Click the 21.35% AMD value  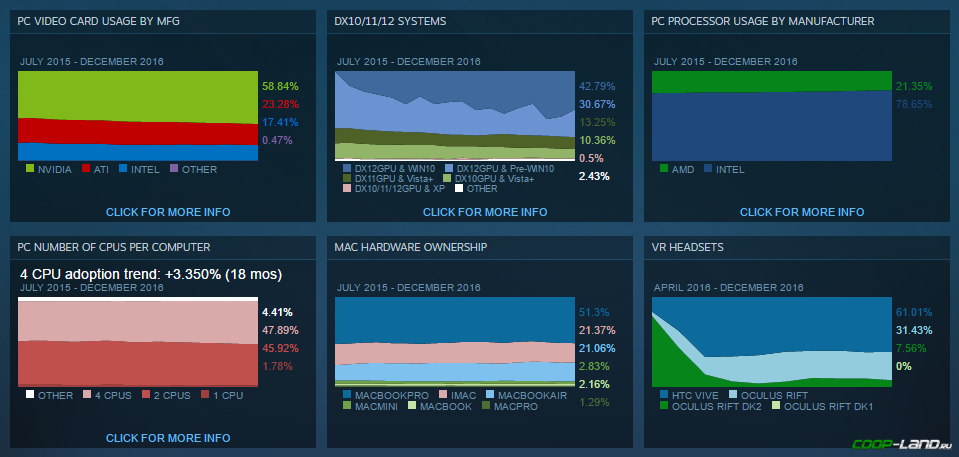click(914, 86)
